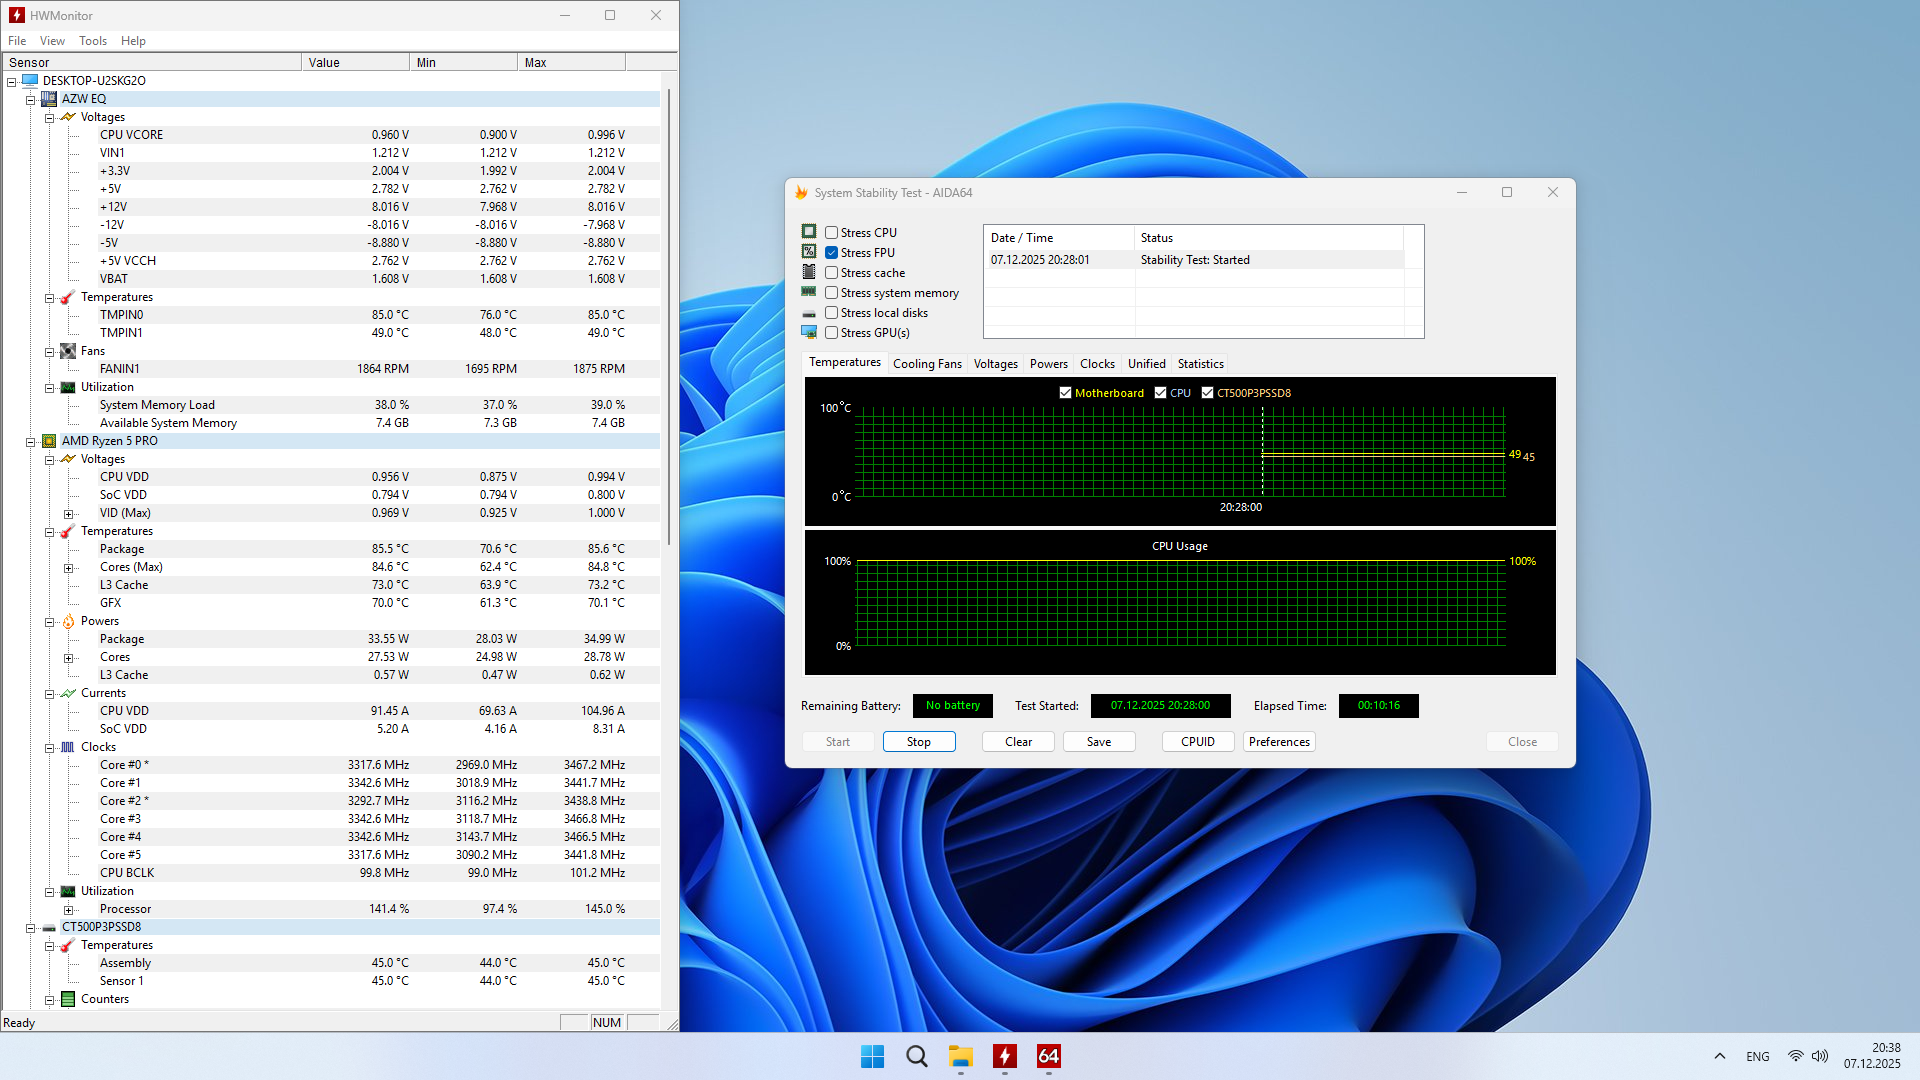This screenshot has height=1080, width=1920.
Task: Click the Wi-Fi network icon in the tray
Action: (x=1795, y=1056)
